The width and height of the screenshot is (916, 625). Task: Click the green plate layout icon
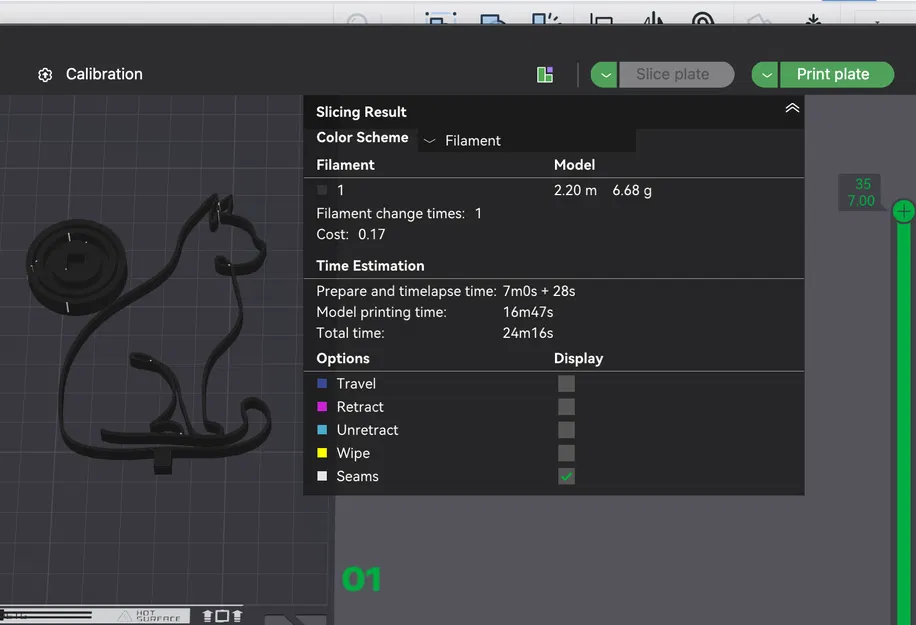545,75
